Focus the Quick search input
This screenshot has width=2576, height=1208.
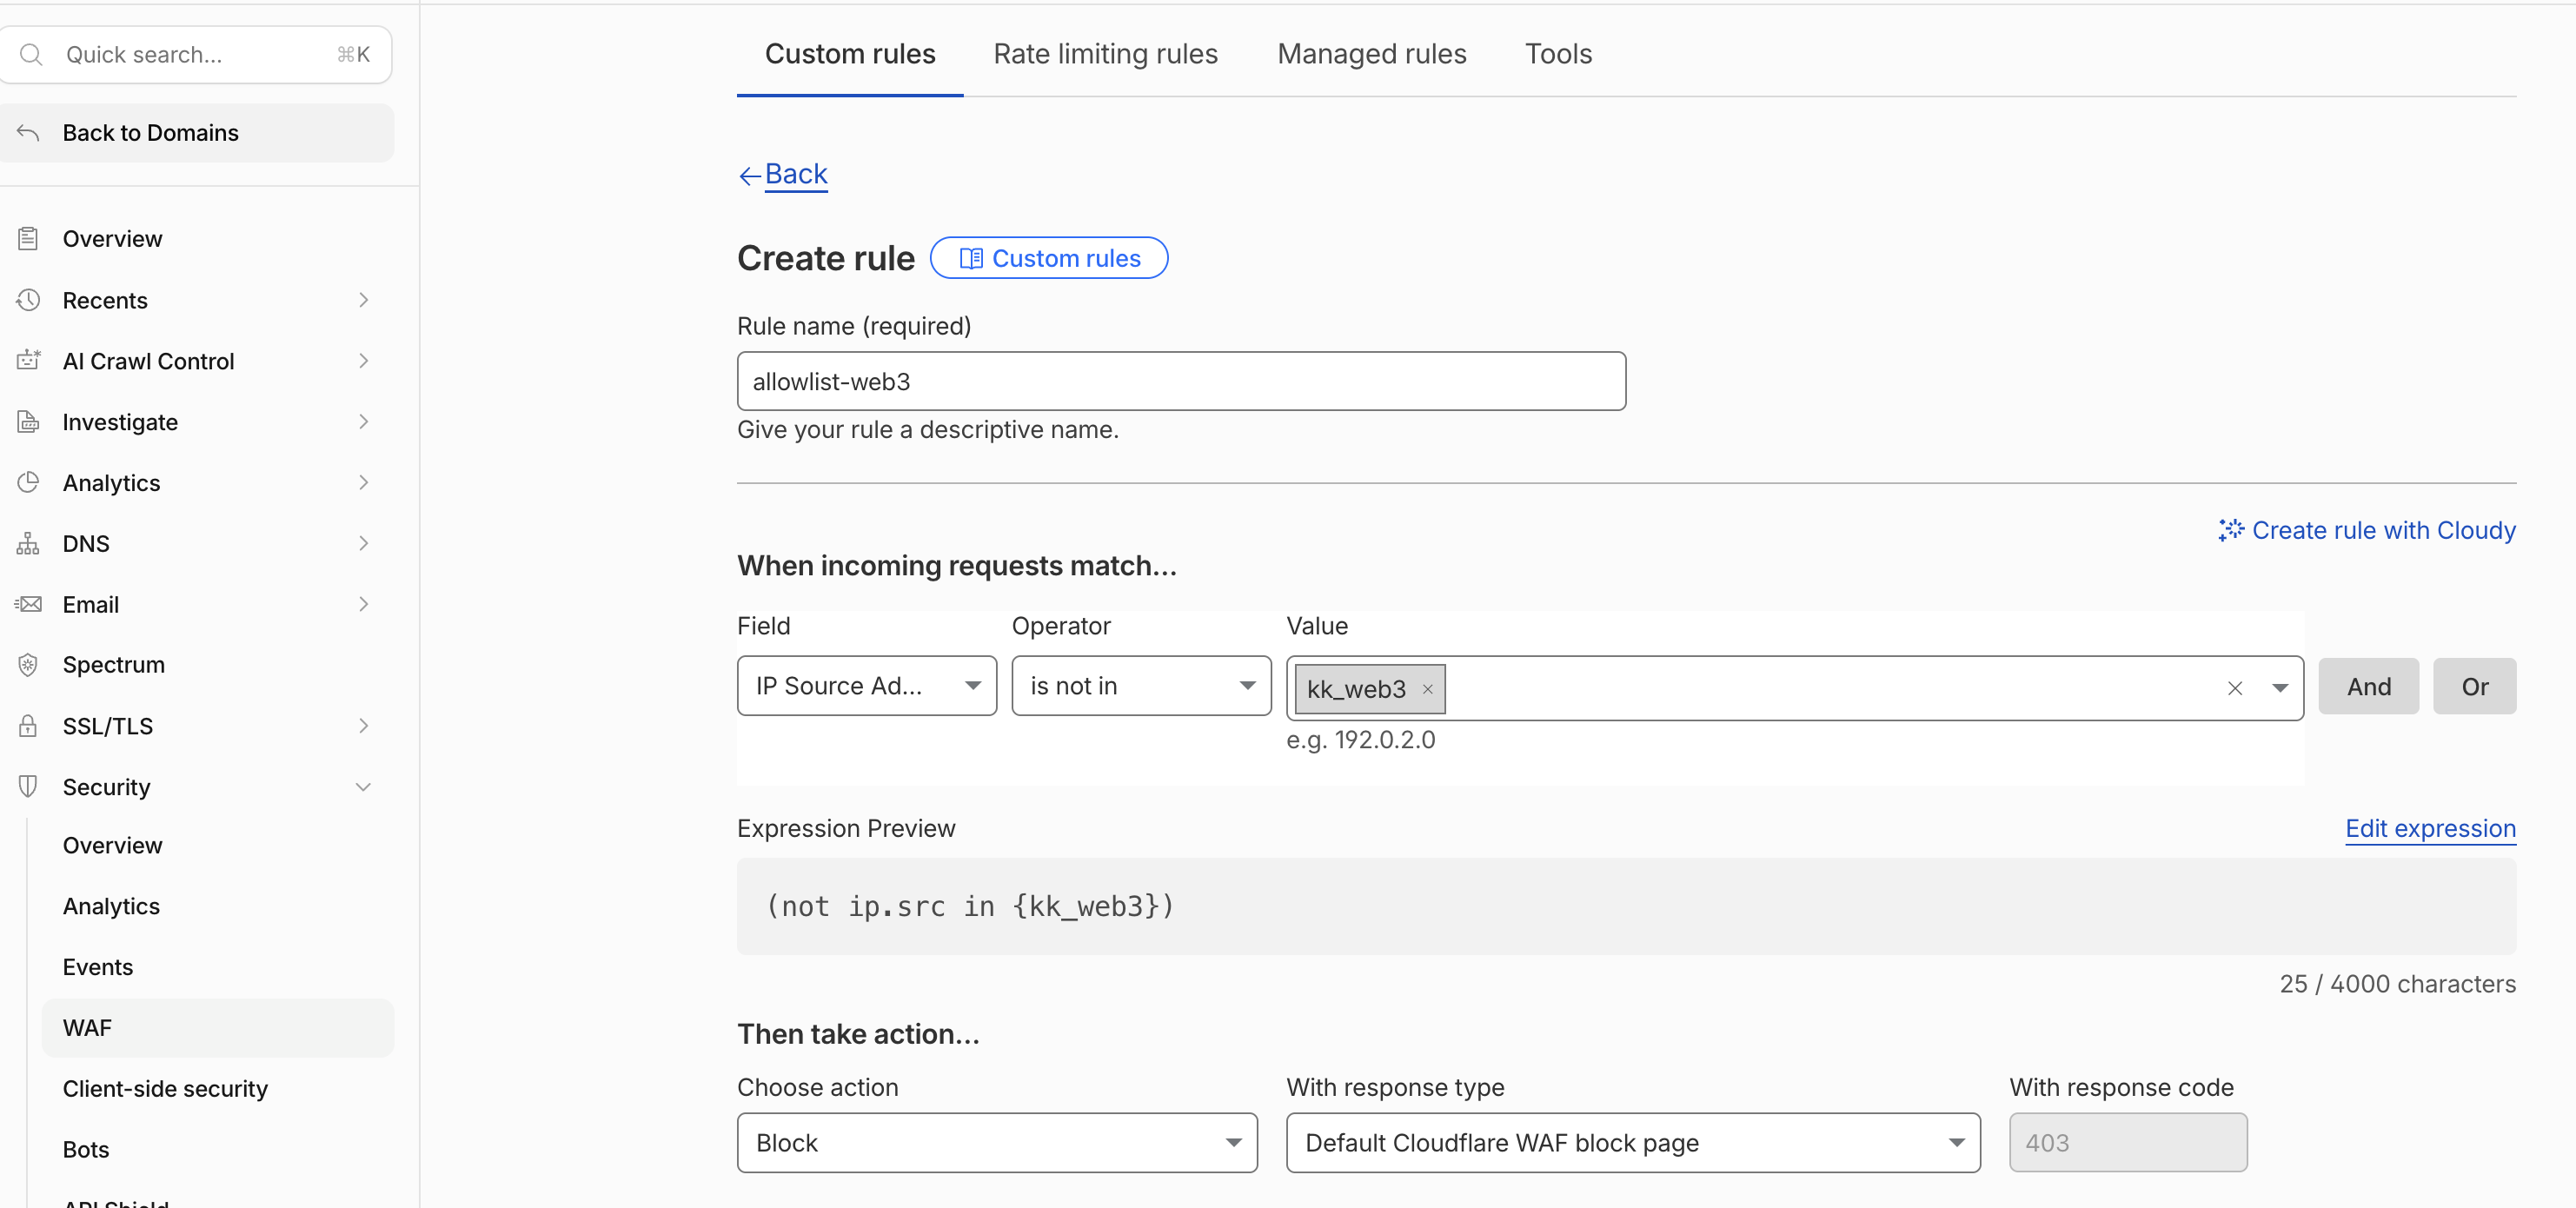(197, 54)
